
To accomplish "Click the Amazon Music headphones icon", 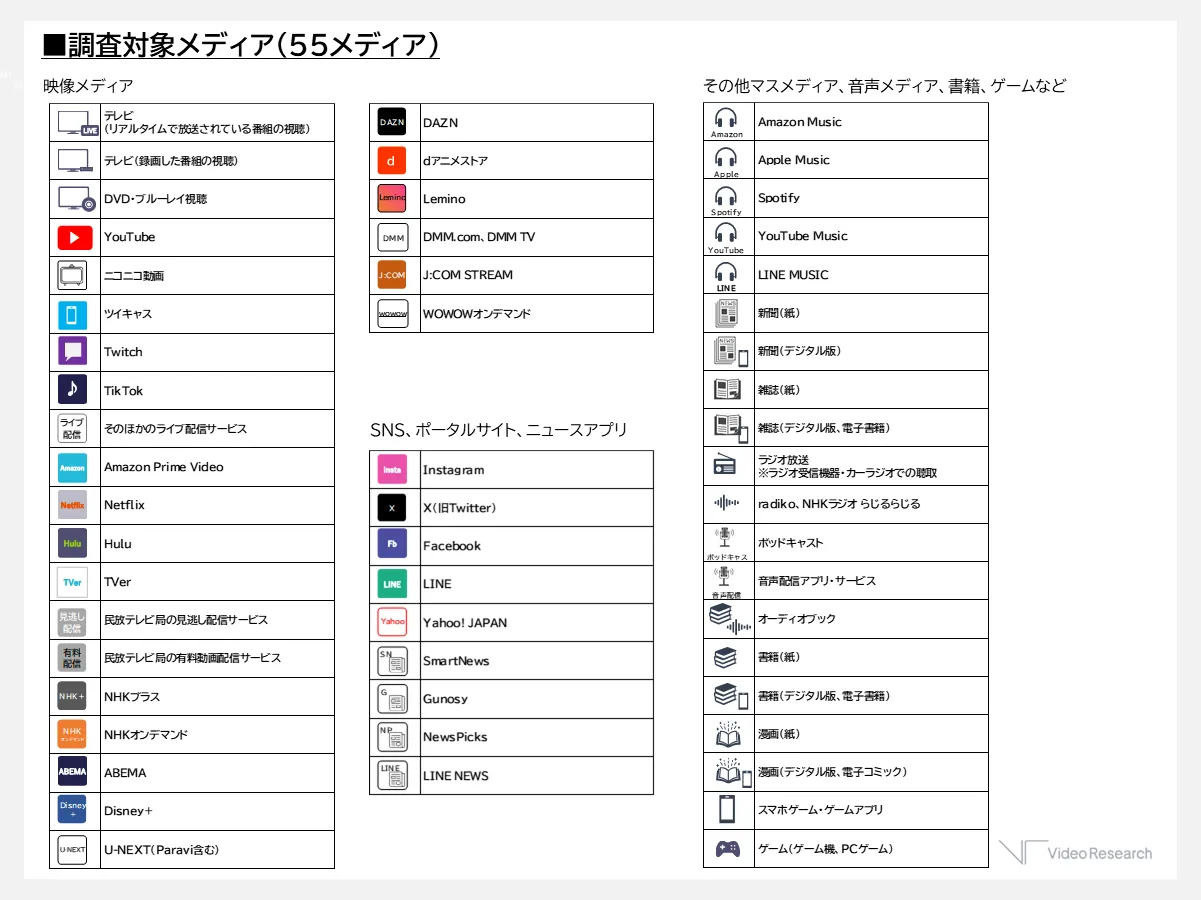I will pyautogui.click(x=726, y=118).
